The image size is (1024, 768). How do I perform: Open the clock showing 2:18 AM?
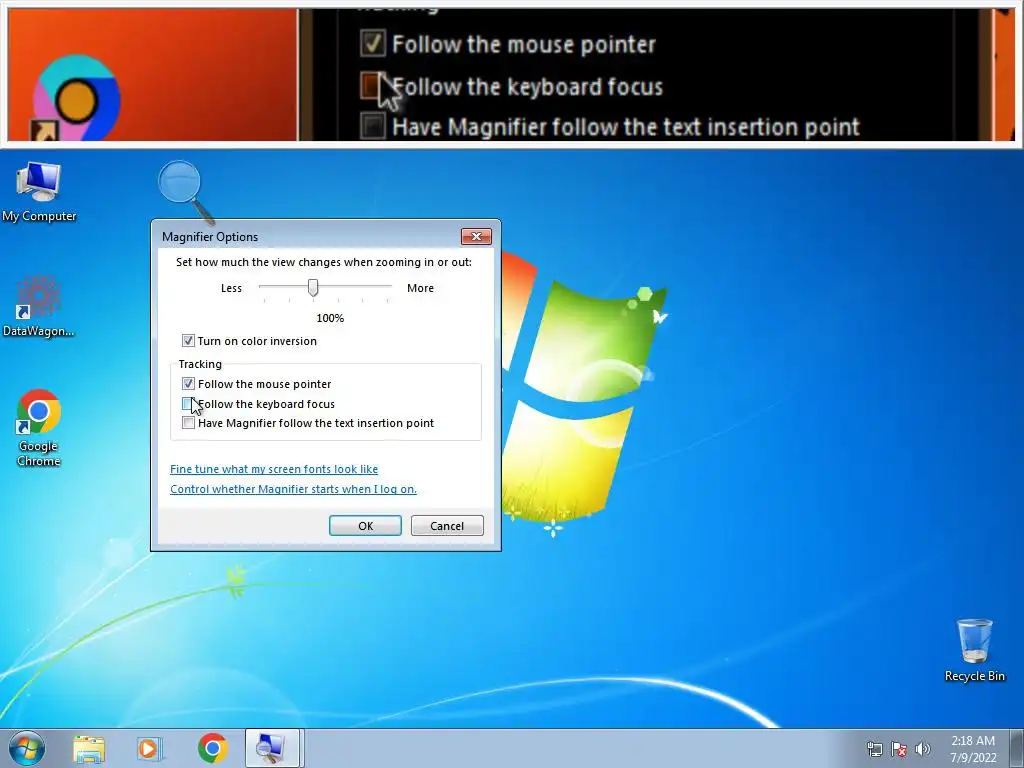pyautogui.click(x=973, y=749)
